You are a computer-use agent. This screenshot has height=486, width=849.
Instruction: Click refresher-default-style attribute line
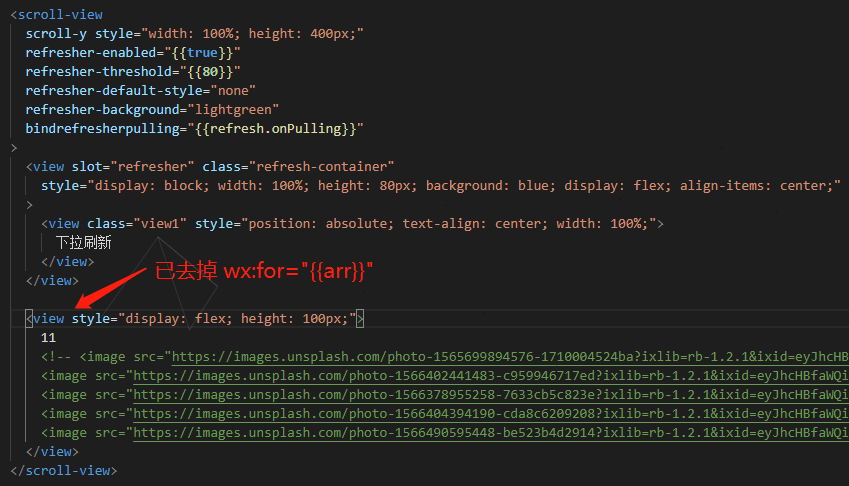pyautogui.click(x=140, y=90)
